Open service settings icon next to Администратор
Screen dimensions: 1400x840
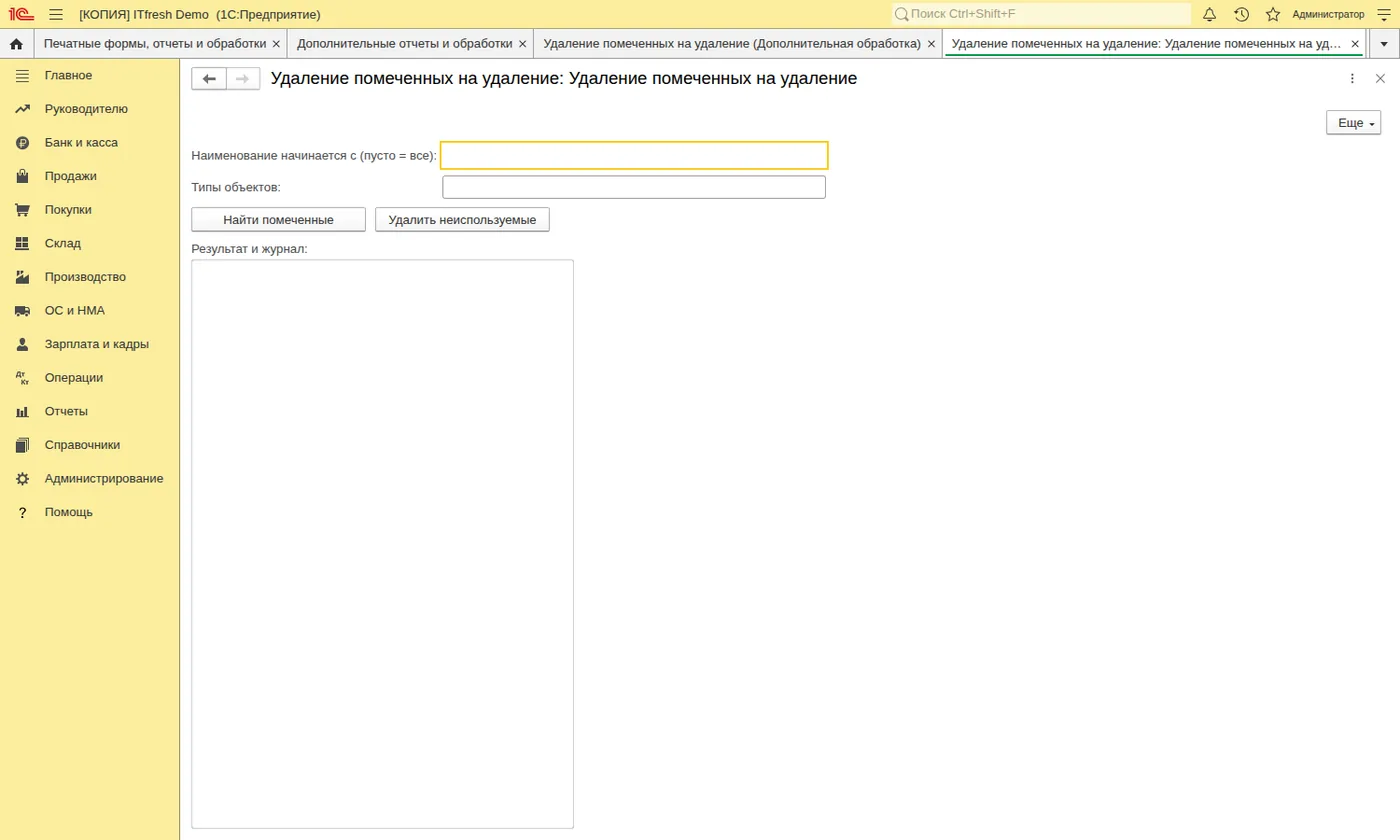point(1385,14)
